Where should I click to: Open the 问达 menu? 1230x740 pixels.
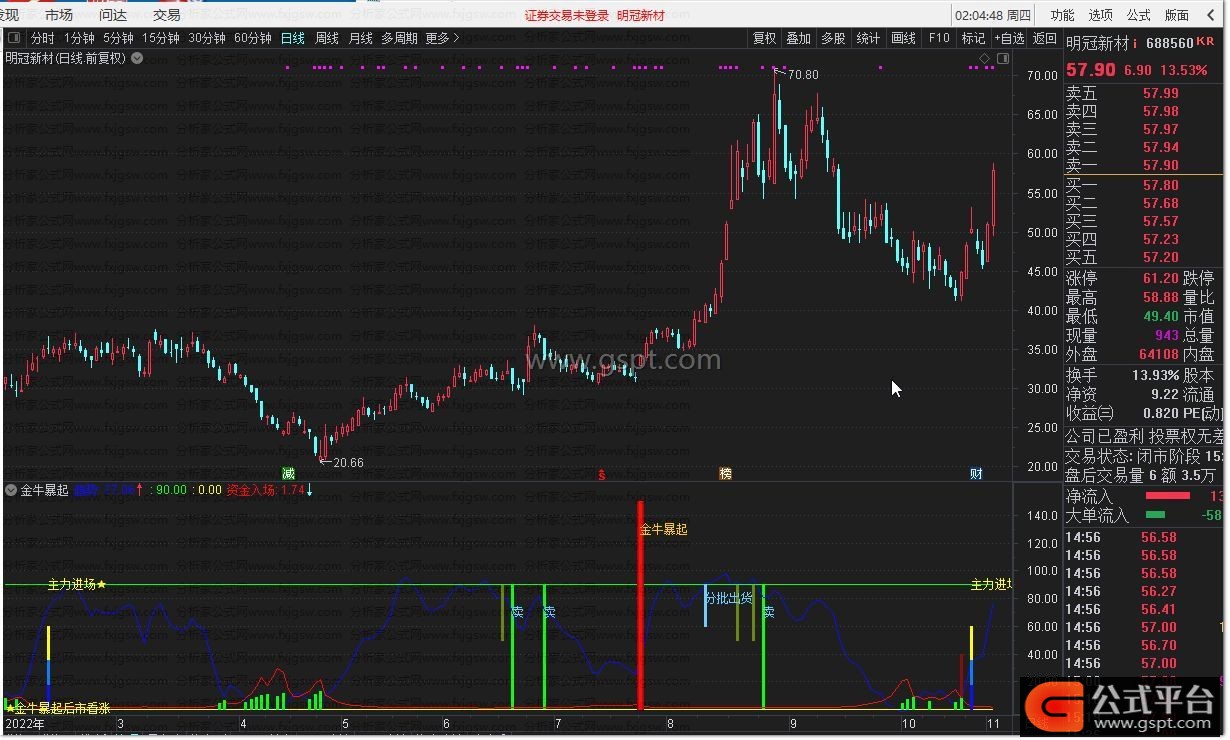click(x=113, y=15)
